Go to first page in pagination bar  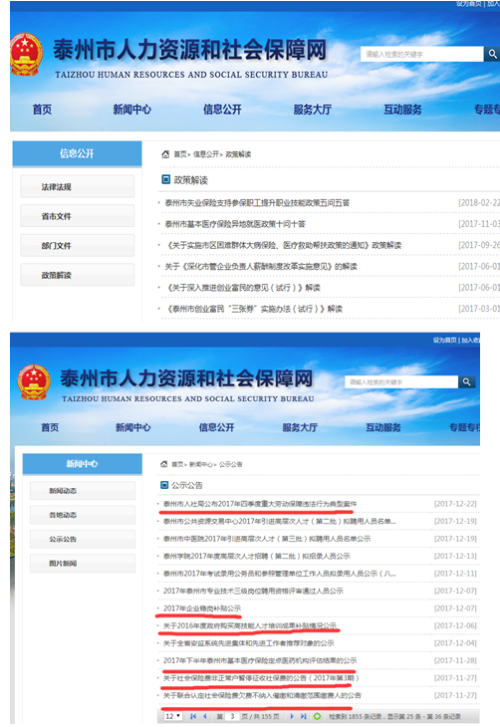[x=193, y=716]
